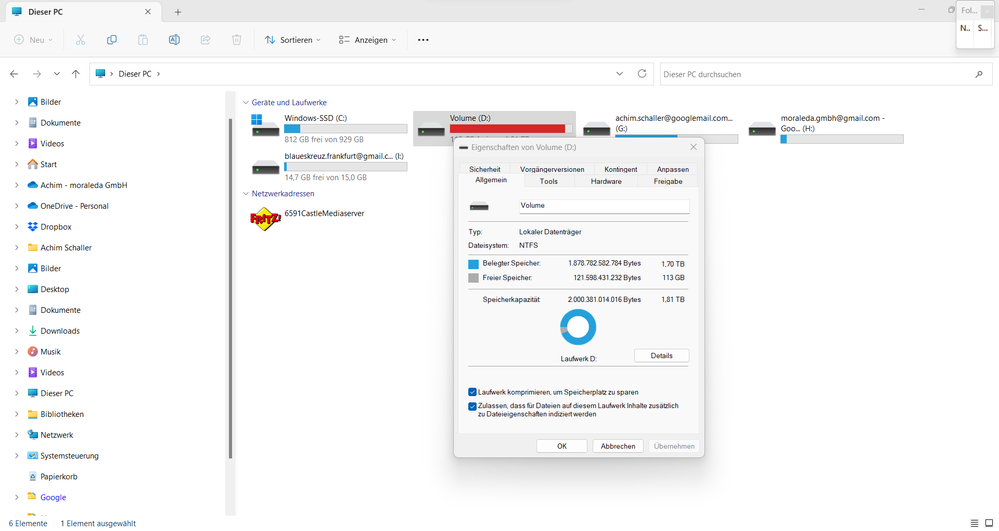Click the Übernehmen button
999x531 pixels.
pyautogui.click(x=674, y=446)
